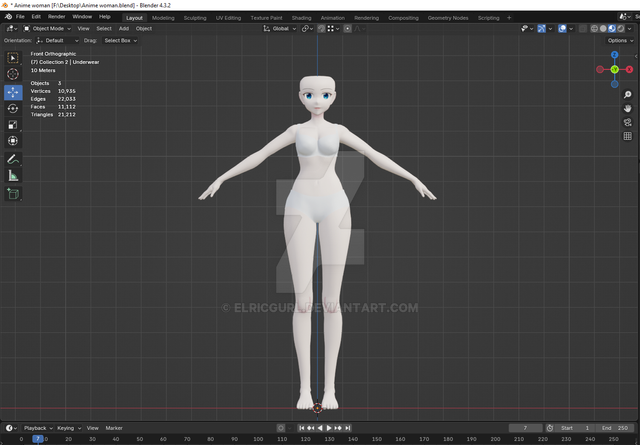Toggle camera view in the viewport
640x445 pixels.
point(627,121)
